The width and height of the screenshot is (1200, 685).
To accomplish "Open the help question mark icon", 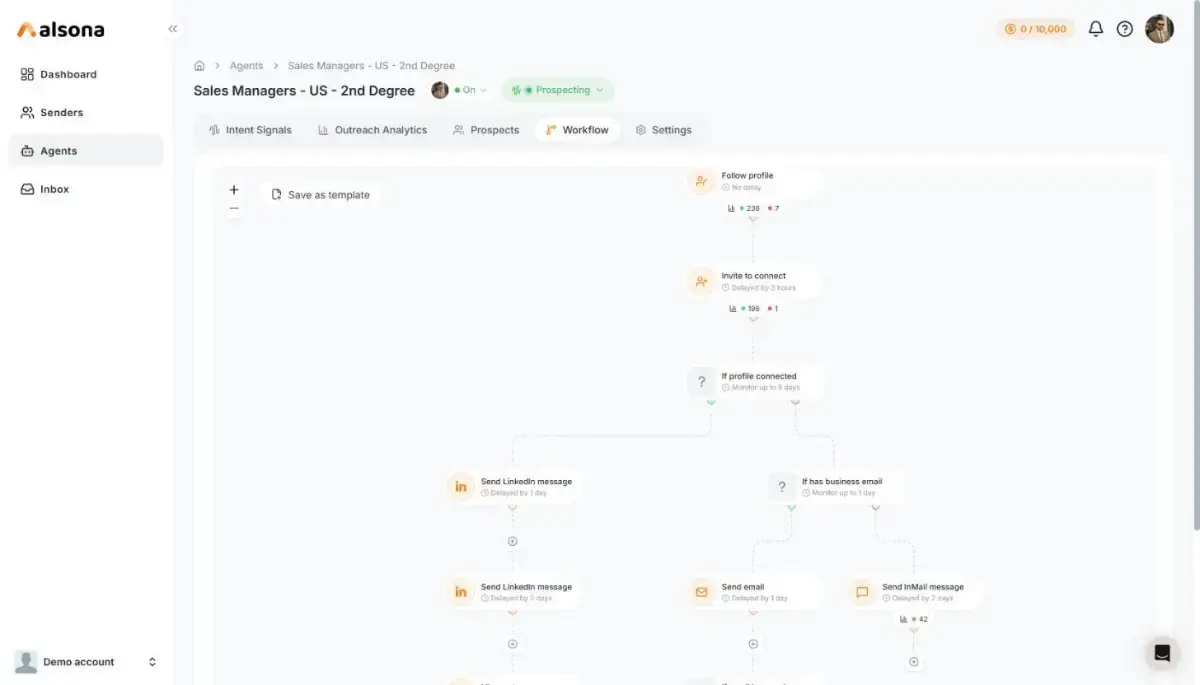I will click(x=1125, y=29).
